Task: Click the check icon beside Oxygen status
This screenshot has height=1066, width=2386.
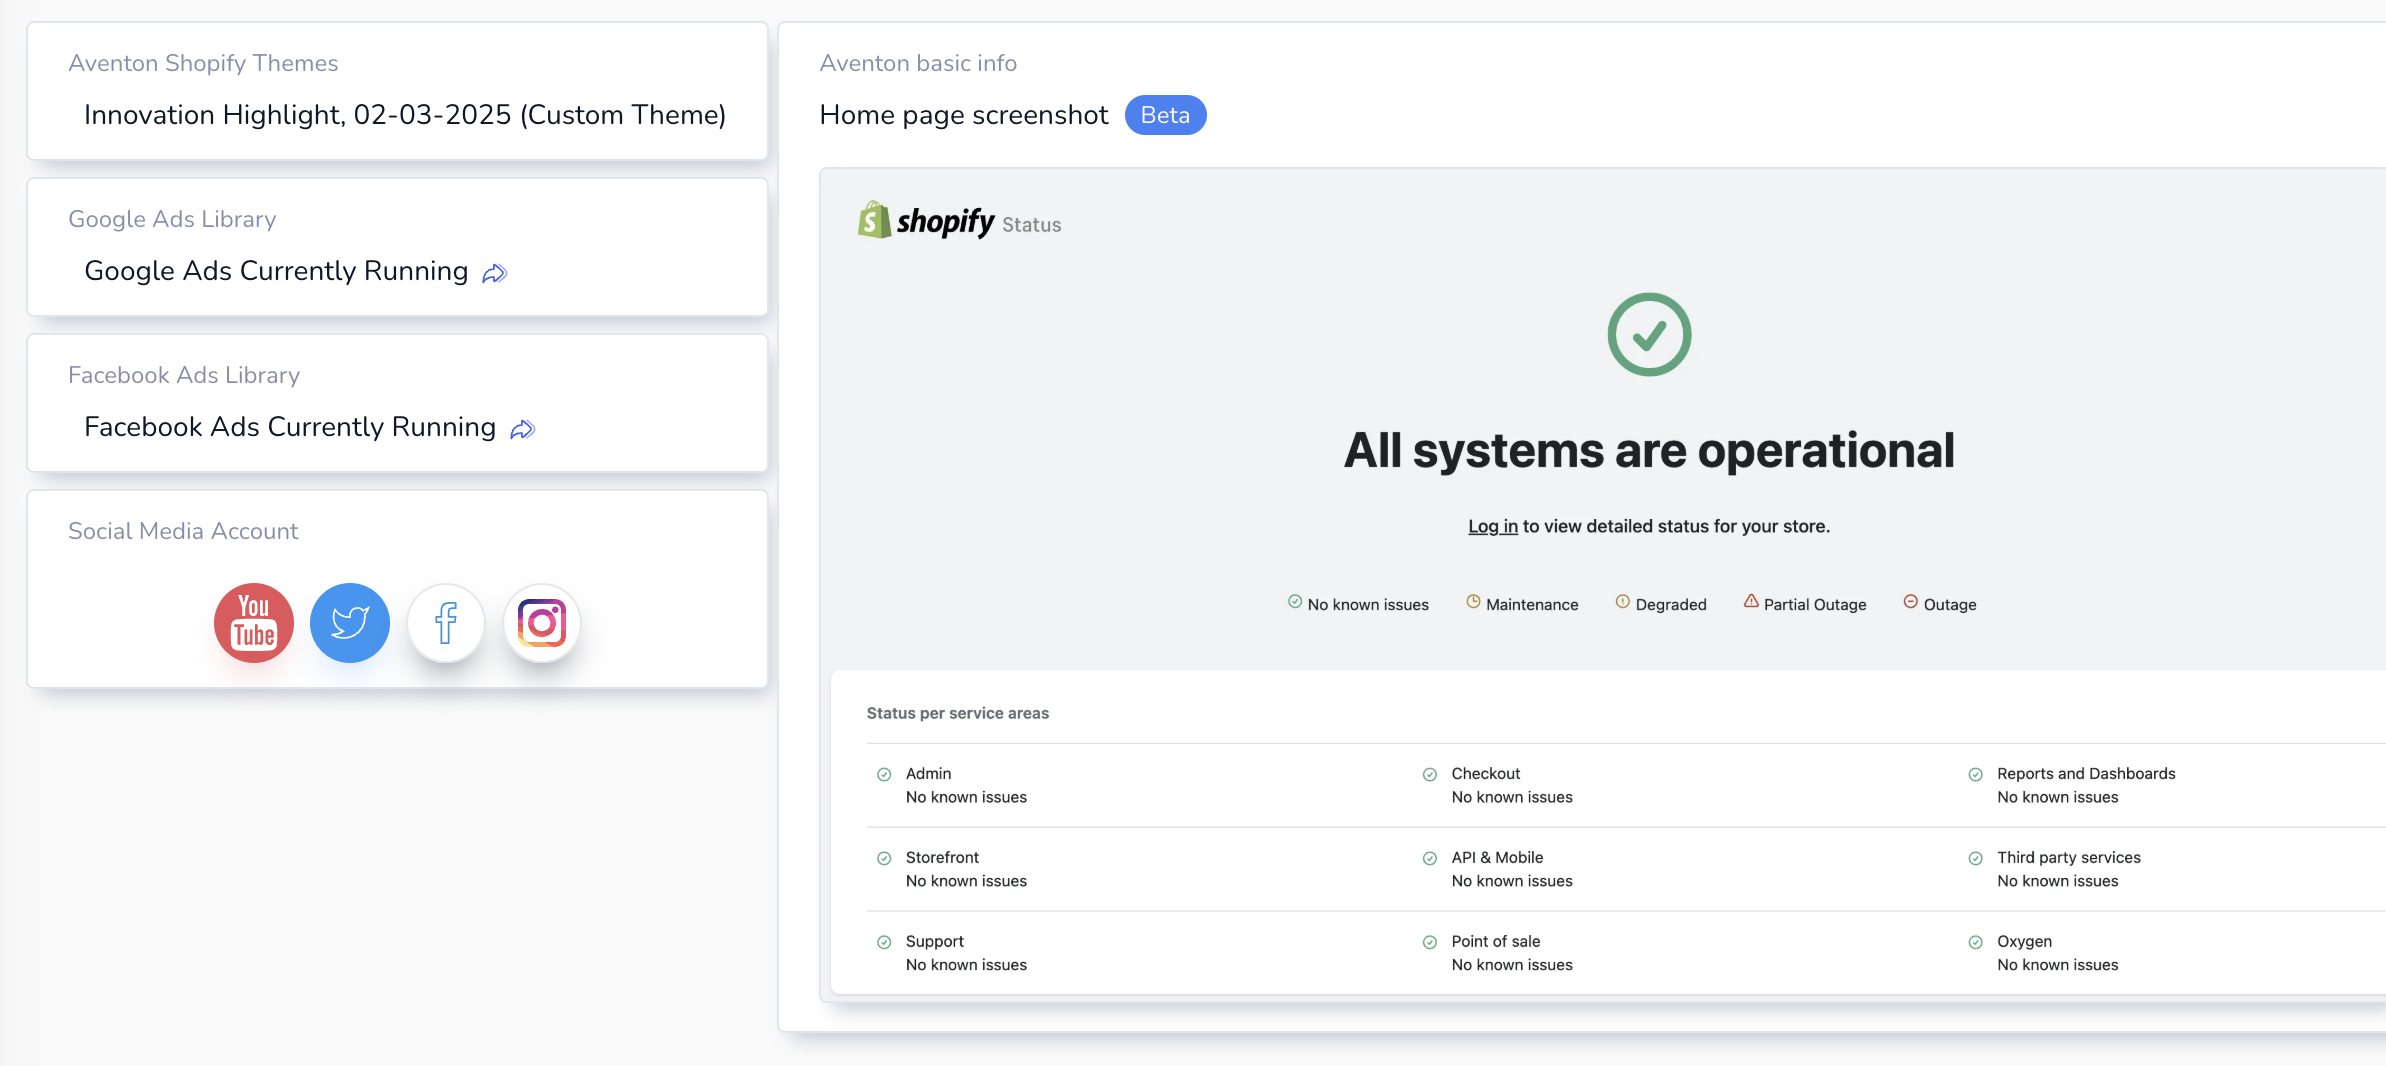Action: (x=1975, y=941)
